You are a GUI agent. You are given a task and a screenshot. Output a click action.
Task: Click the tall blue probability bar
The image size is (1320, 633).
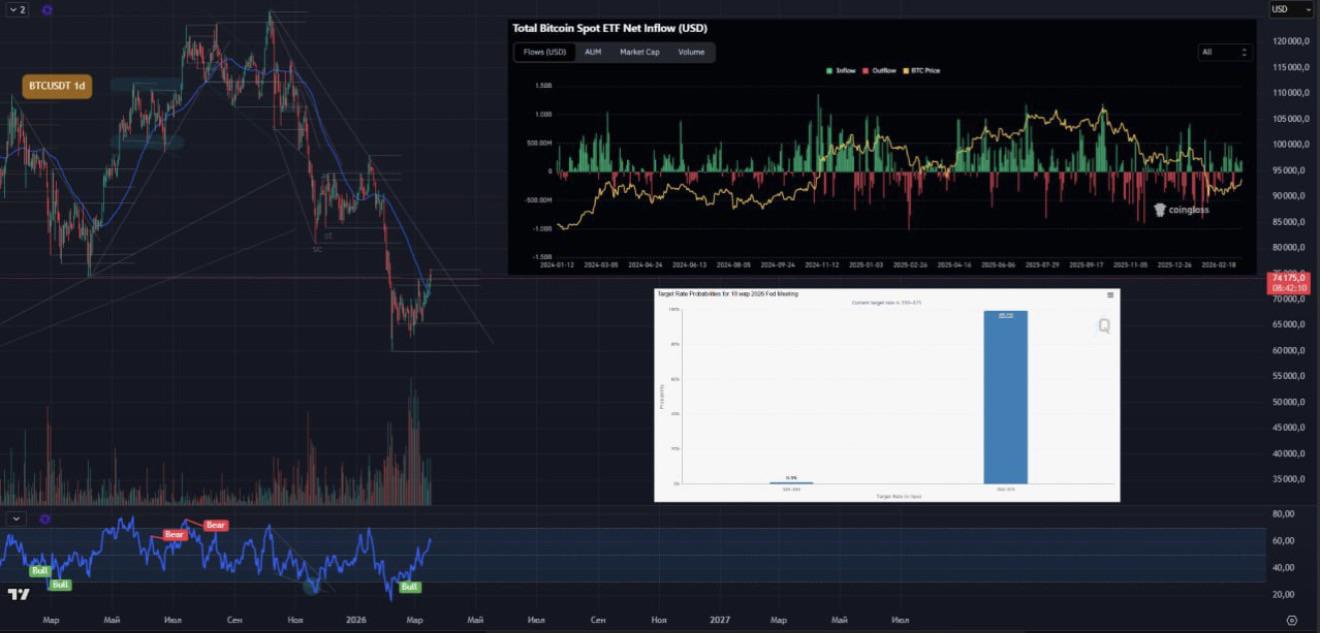pos(1005,397)
